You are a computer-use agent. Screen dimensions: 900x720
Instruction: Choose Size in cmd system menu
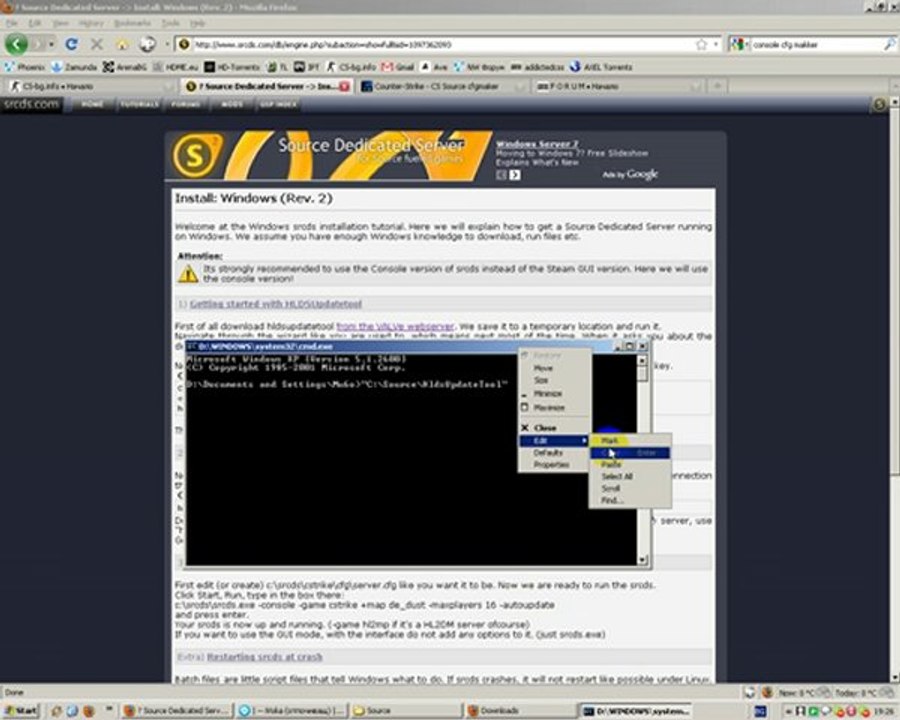coord(553,380)
